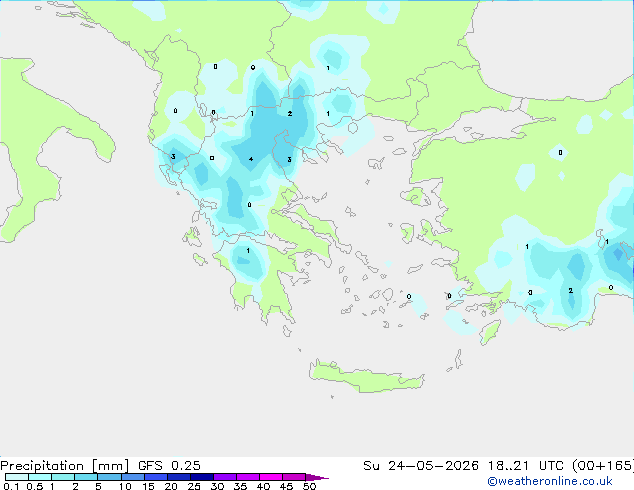This screenshot has height=490, width=634.
Task: Open the weatheronline.co.uk credit link
Action: 550,481
